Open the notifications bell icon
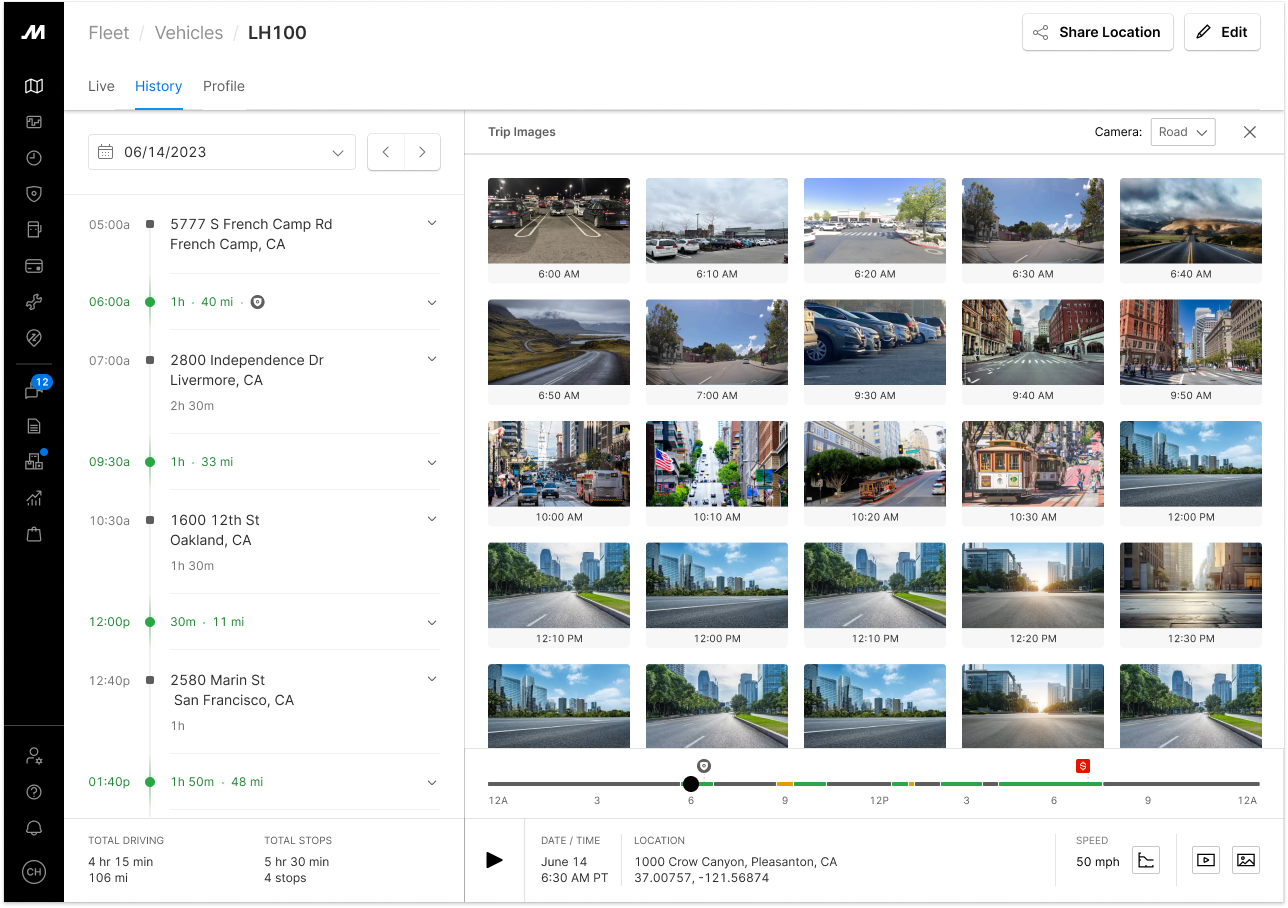The height and width of the screenshot is (908, 1288). [x=34, y=829]
